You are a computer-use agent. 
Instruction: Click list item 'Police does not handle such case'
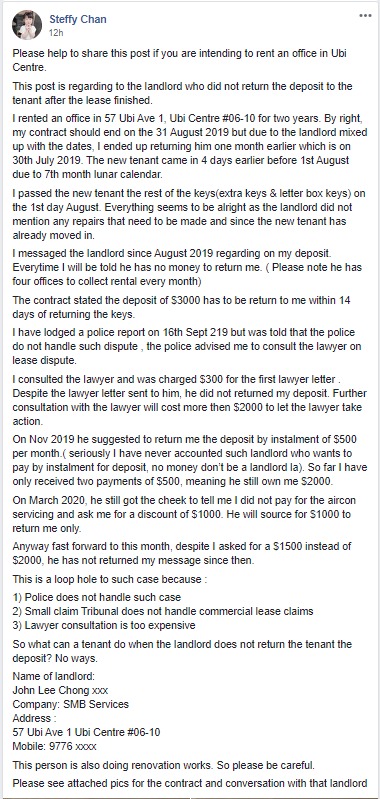coord(97,597)
